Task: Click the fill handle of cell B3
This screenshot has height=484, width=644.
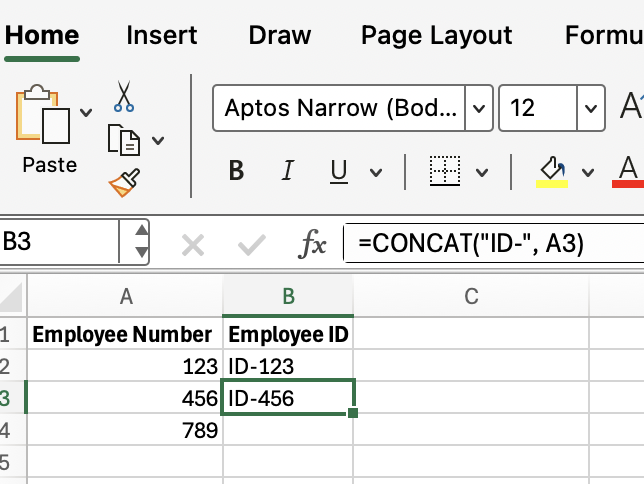Action: tap(353, 413)
